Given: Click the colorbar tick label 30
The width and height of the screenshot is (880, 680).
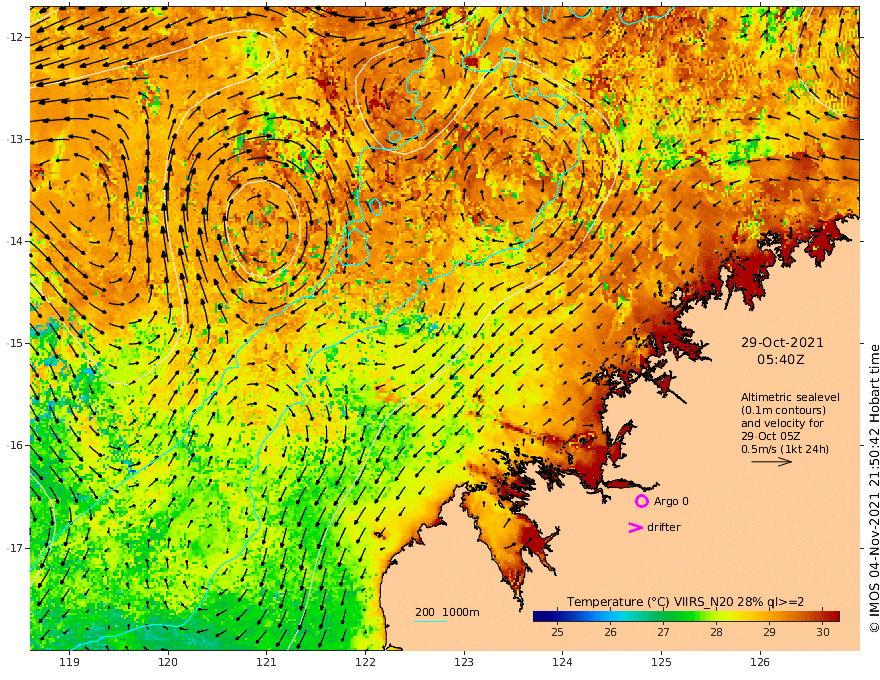Looking at the screenshot, I should 823,632.
